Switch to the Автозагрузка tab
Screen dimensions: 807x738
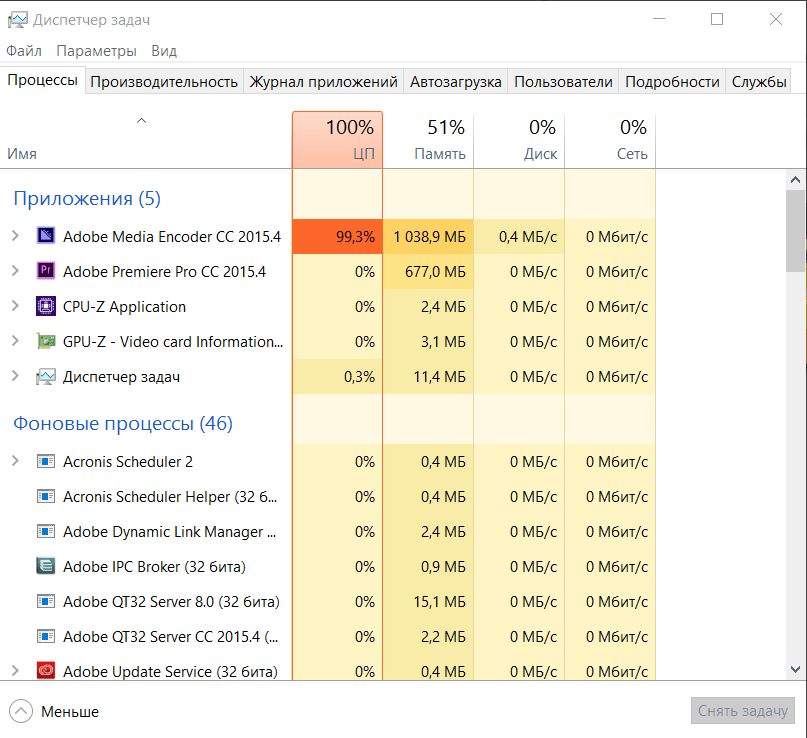point(455,82)
